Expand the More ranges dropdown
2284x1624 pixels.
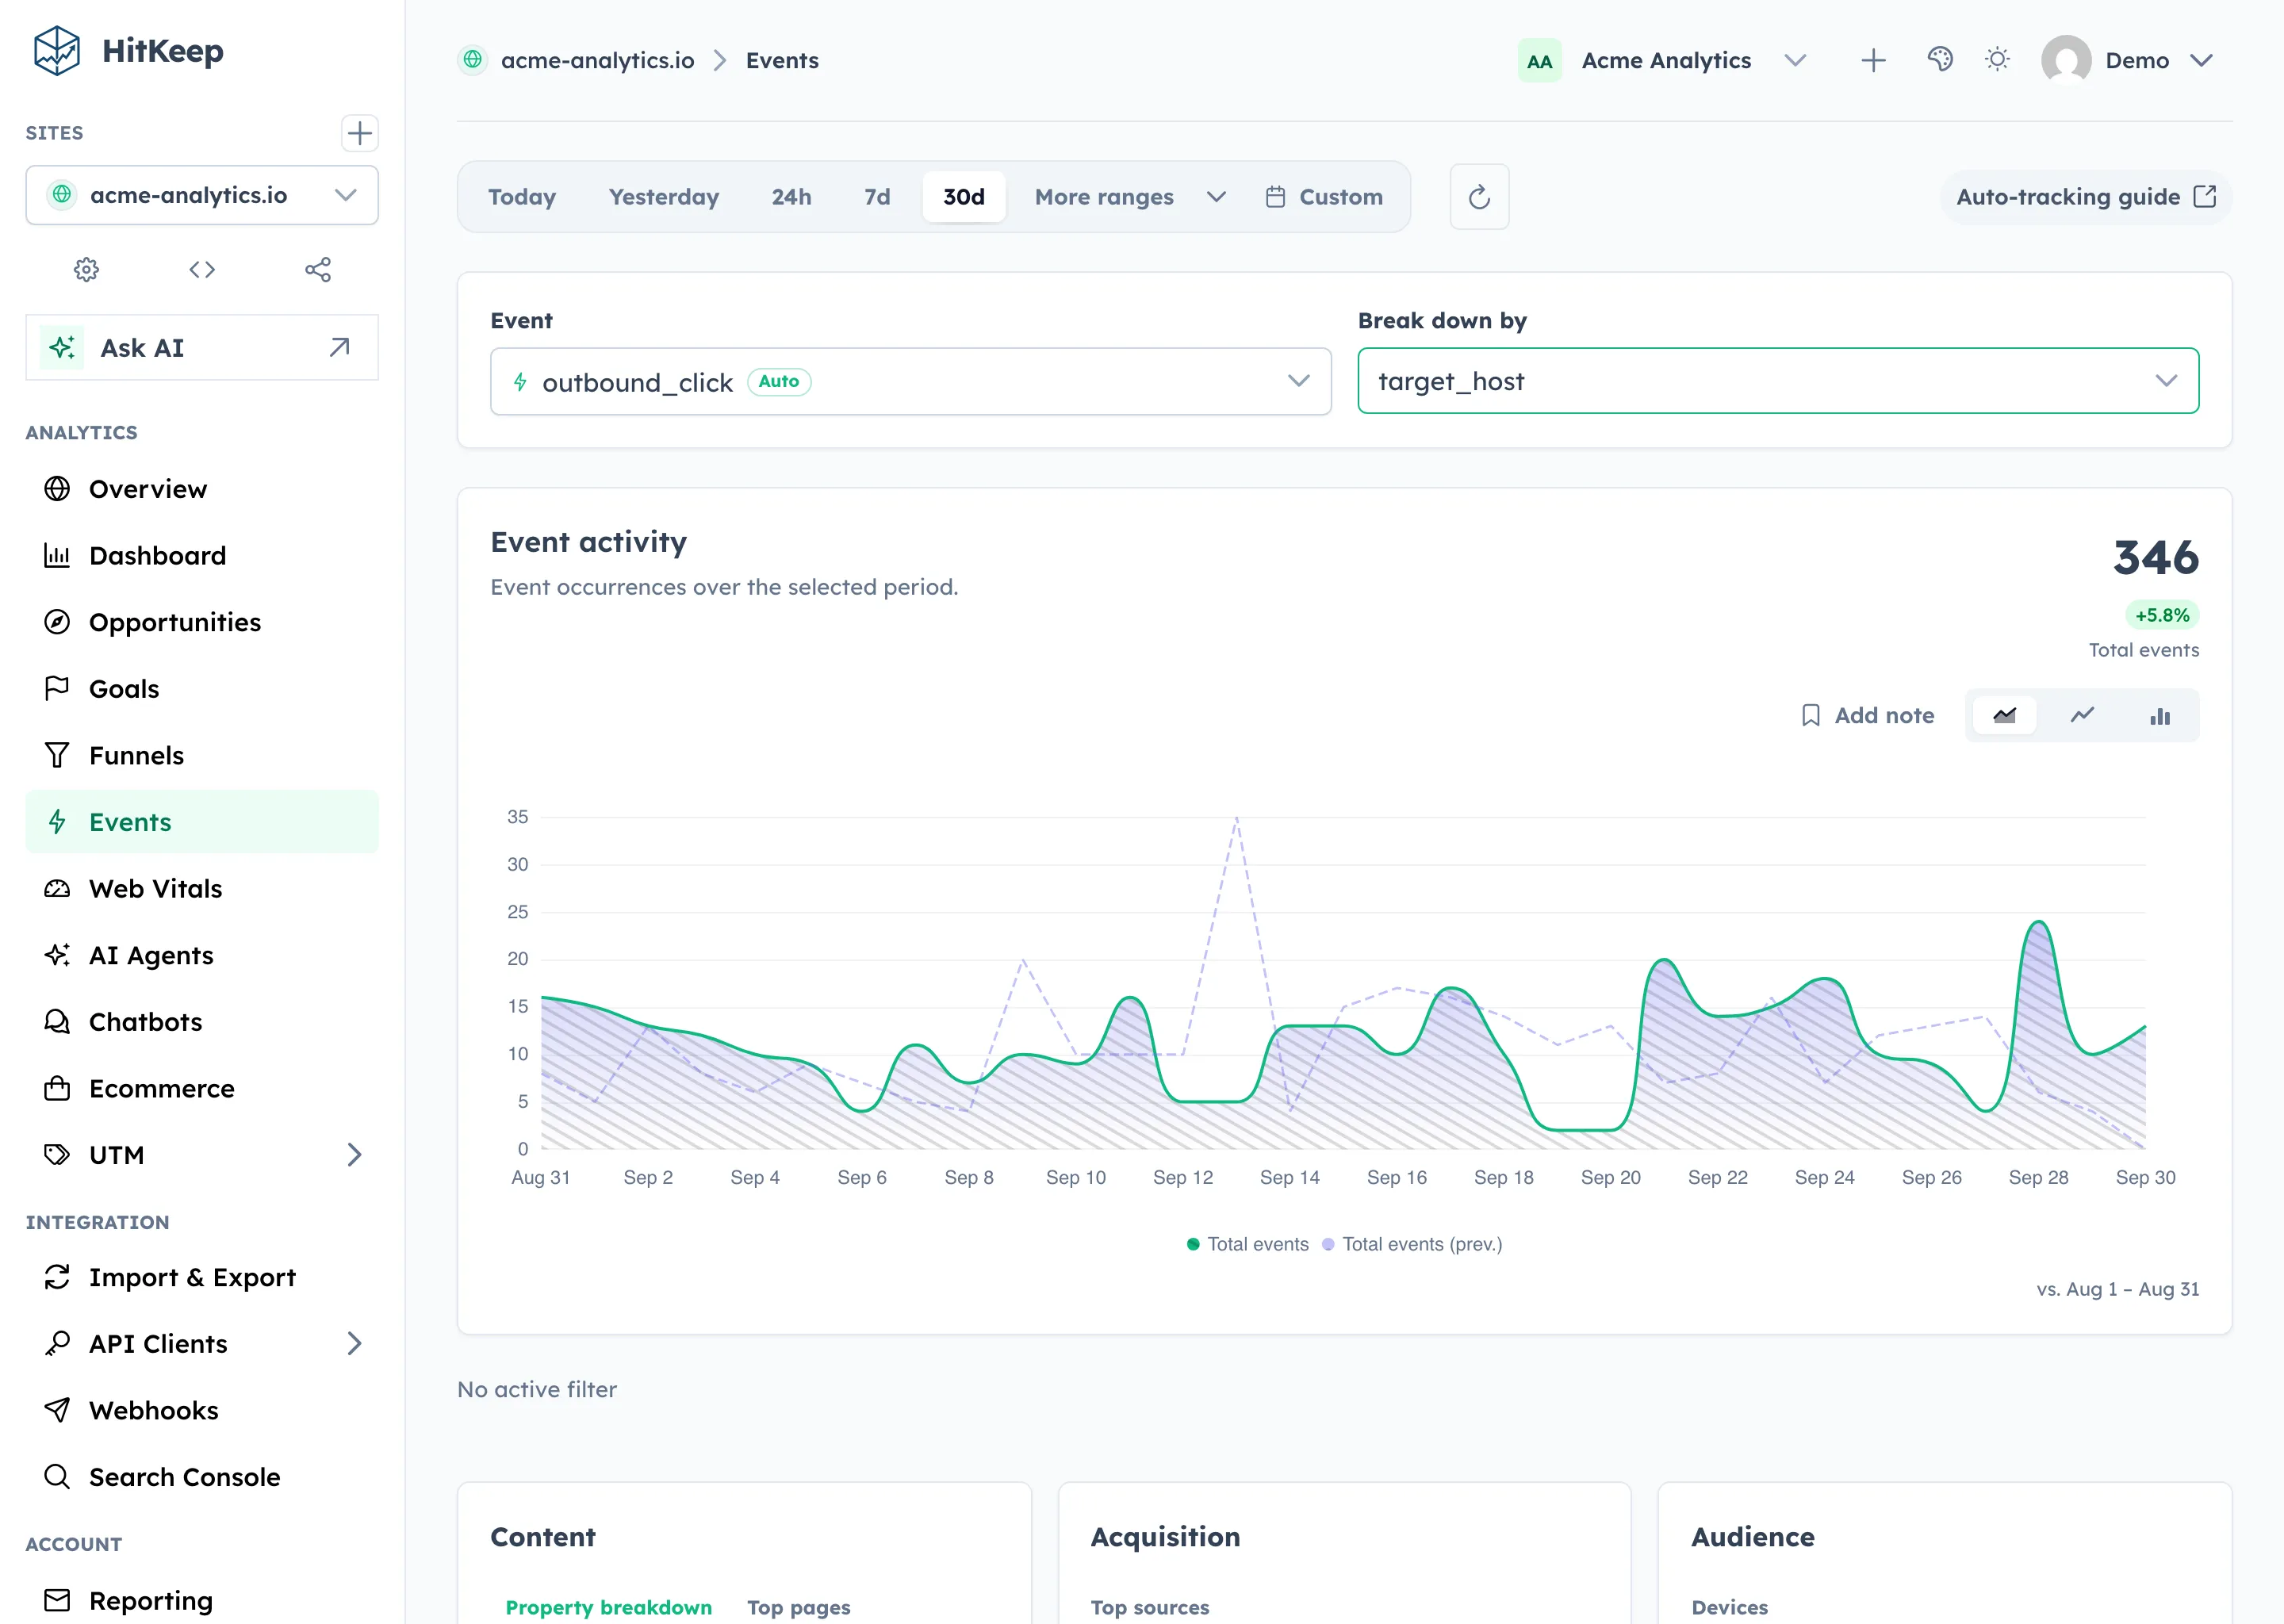pyautogui.click(x=1129, y=197)
